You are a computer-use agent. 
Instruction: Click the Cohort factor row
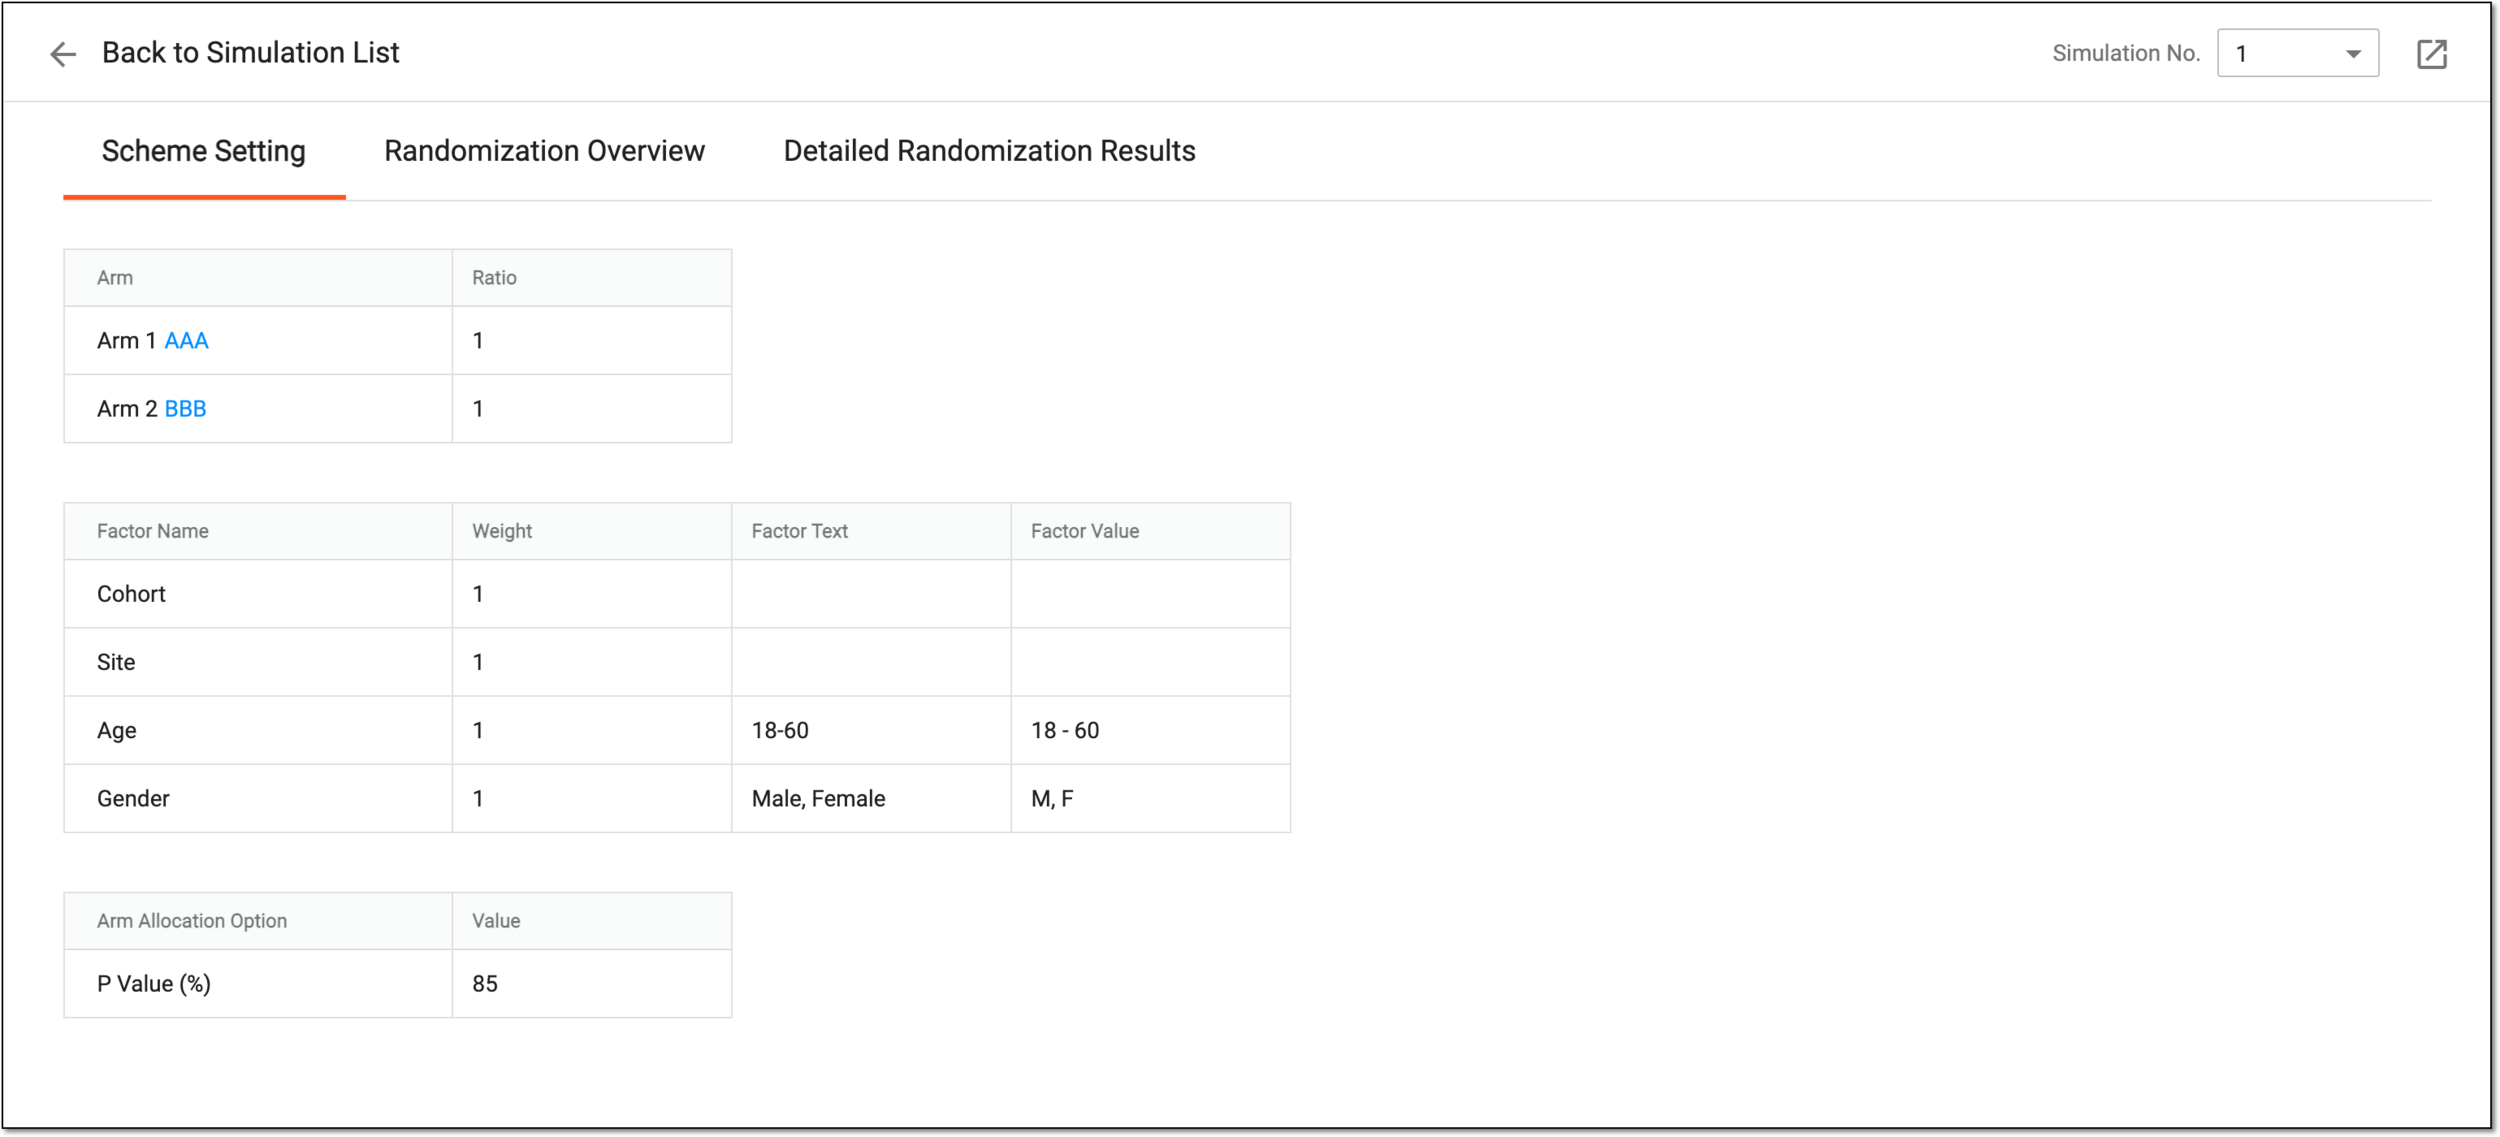pos(677,594)
